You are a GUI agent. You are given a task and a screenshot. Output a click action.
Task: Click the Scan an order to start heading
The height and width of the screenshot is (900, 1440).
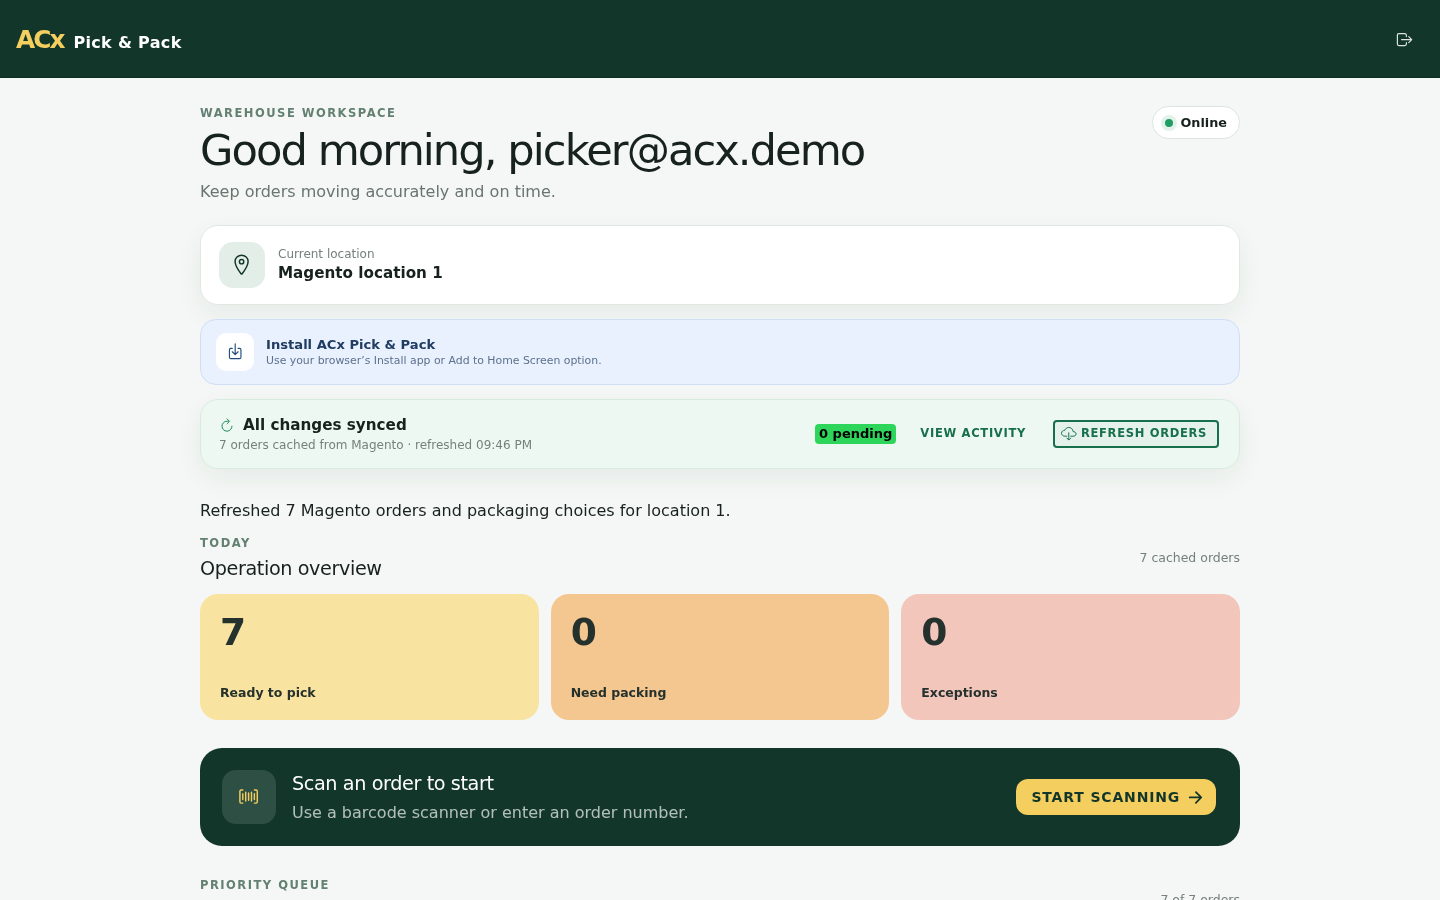[393, 783]
